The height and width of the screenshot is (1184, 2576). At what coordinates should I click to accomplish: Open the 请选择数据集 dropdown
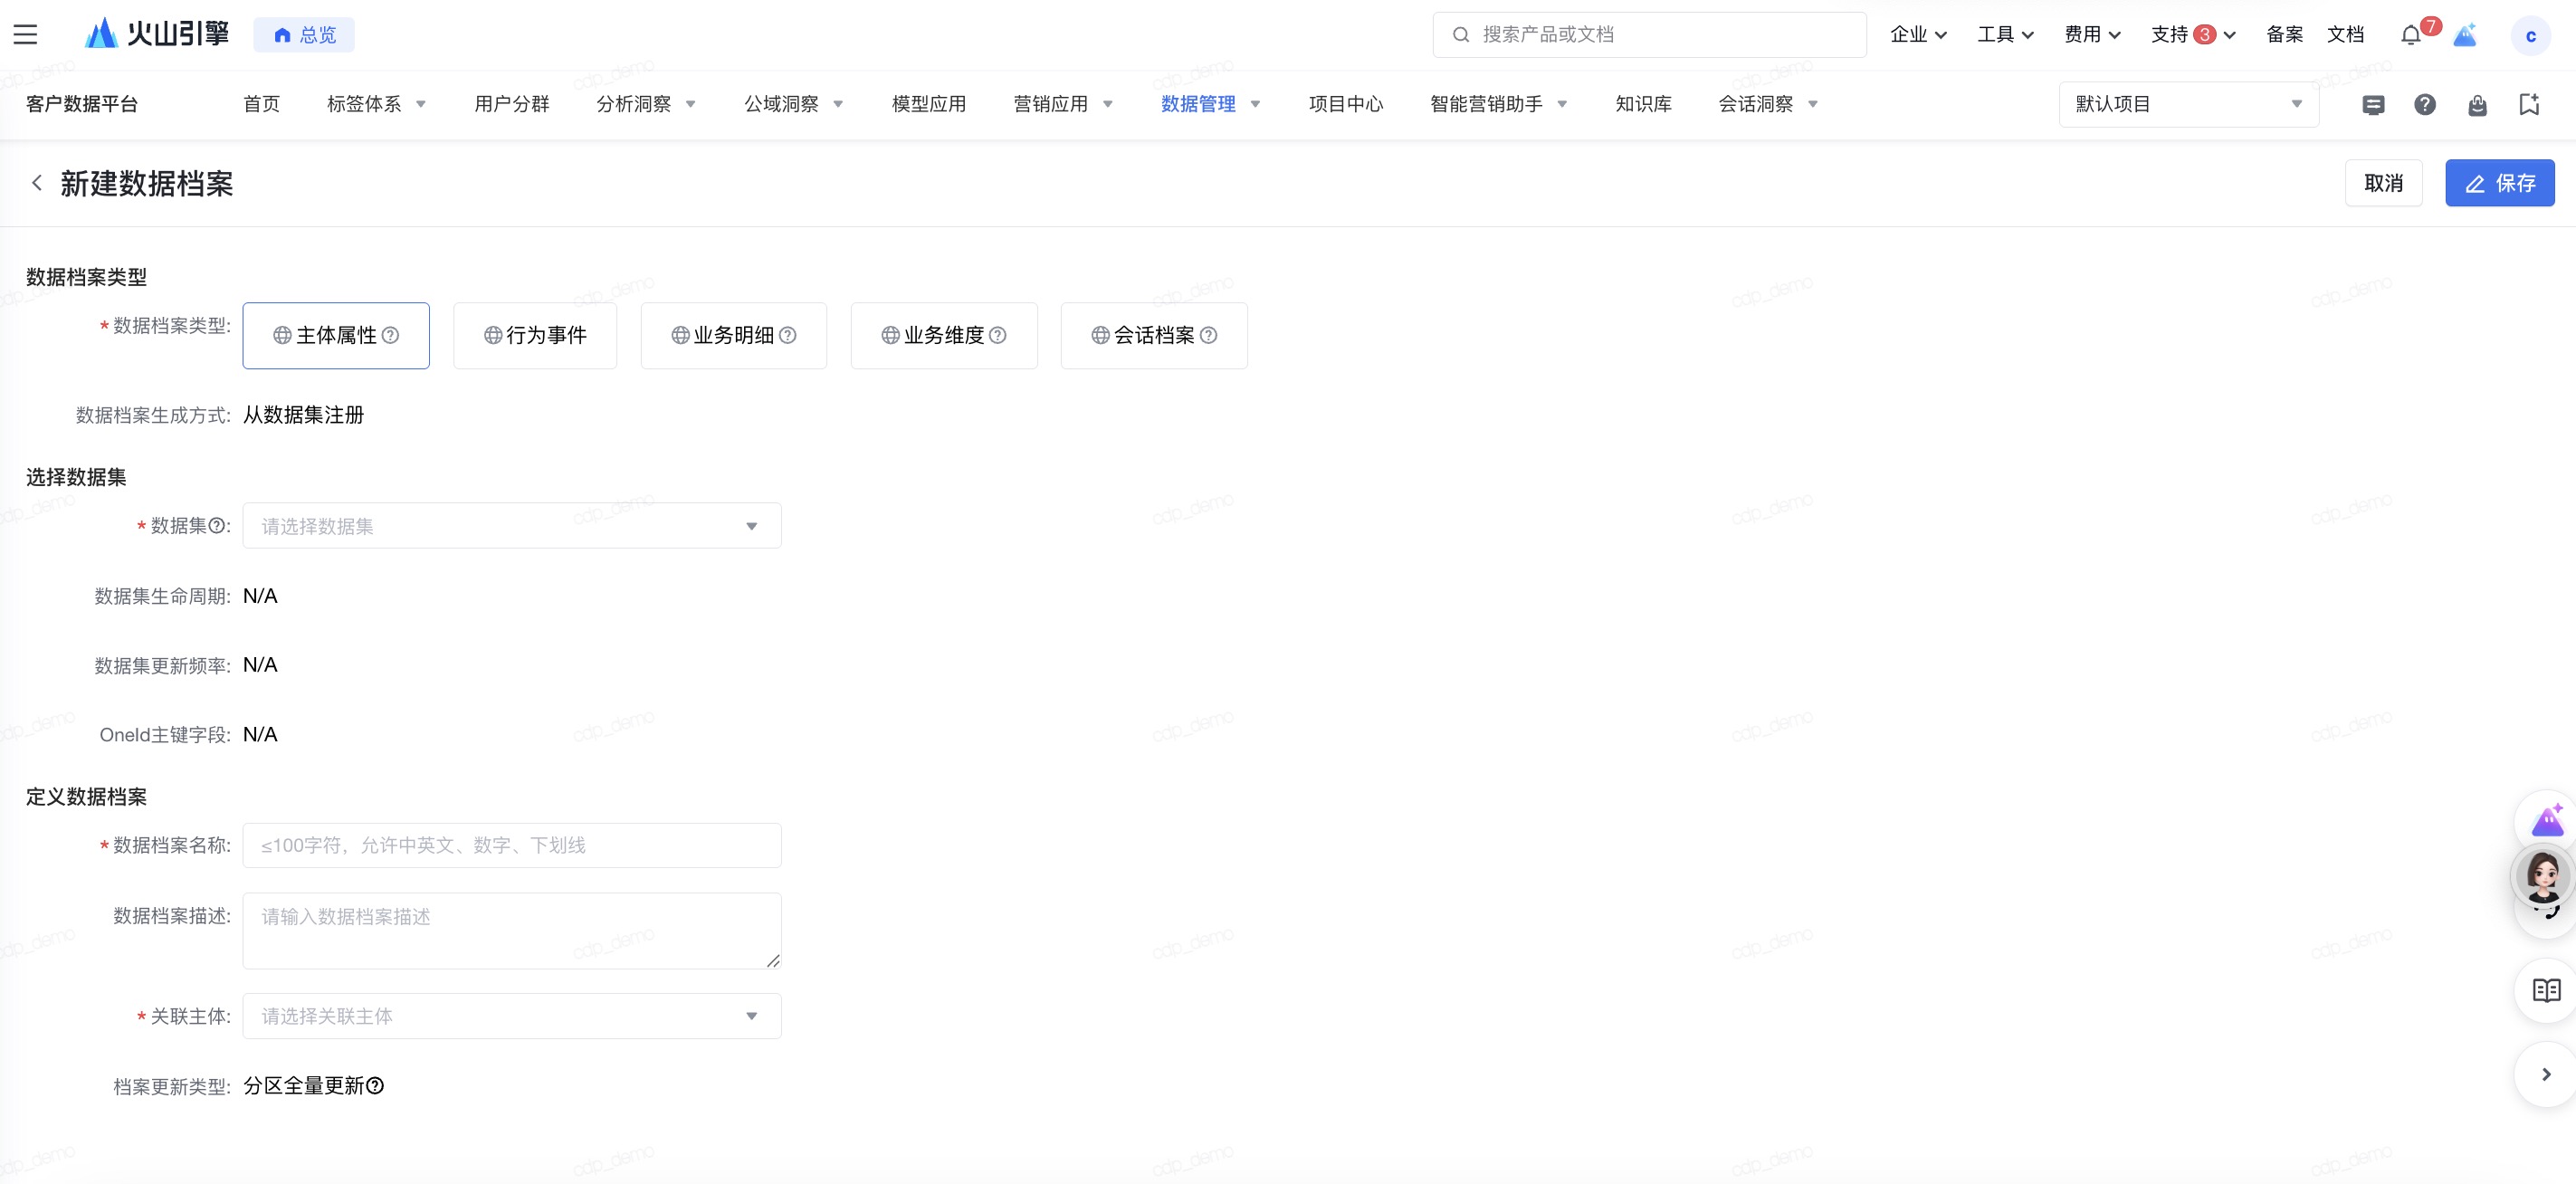coord(511,526)
